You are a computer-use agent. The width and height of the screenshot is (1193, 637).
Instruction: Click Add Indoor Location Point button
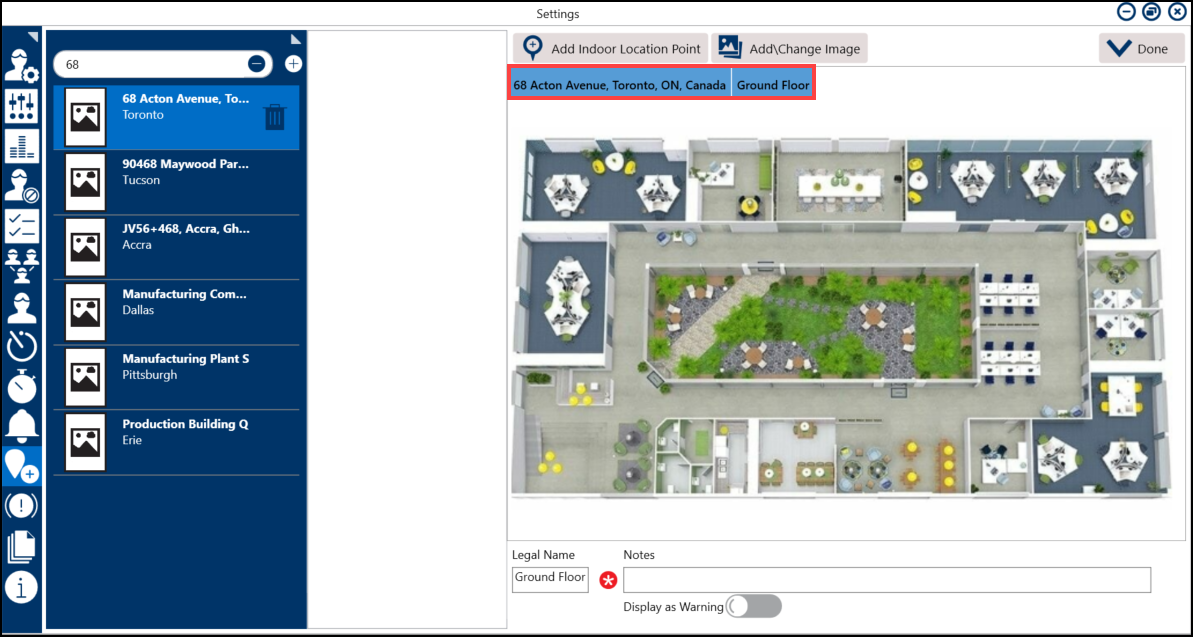coord(611,49)
